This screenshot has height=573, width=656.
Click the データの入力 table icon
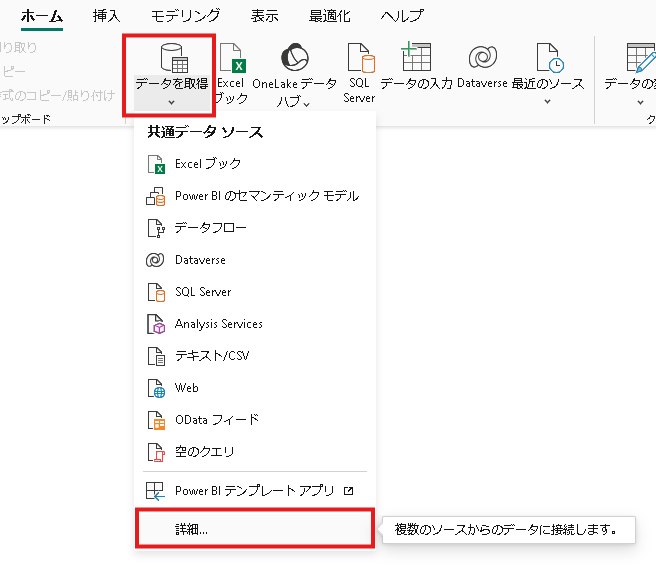click(416, 56)
